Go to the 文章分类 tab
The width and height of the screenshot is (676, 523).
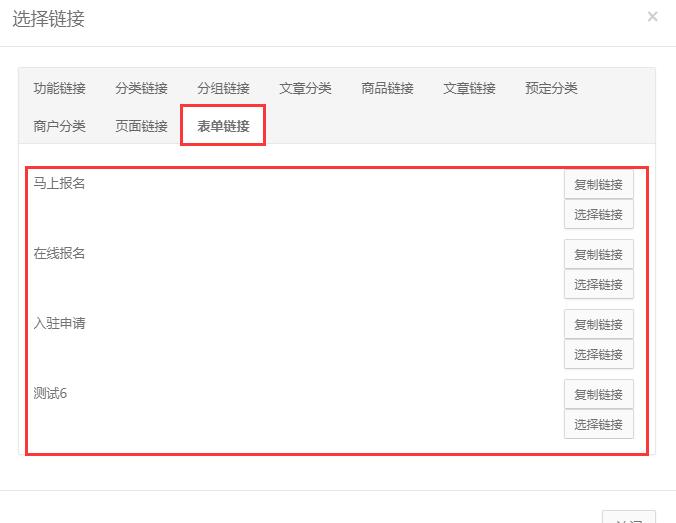point(305,88)
